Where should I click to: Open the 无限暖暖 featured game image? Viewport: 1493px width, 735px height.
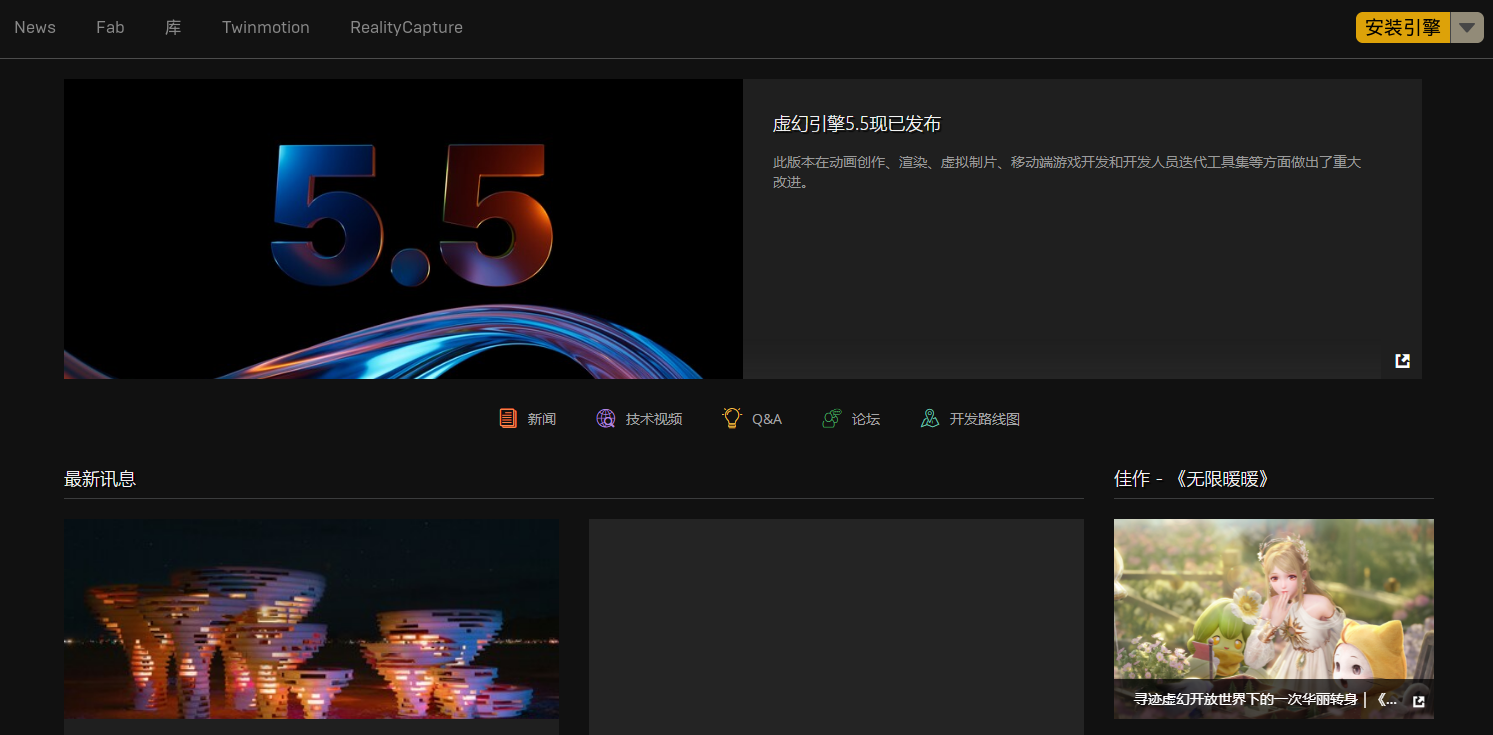click(x=1273, y=598)
